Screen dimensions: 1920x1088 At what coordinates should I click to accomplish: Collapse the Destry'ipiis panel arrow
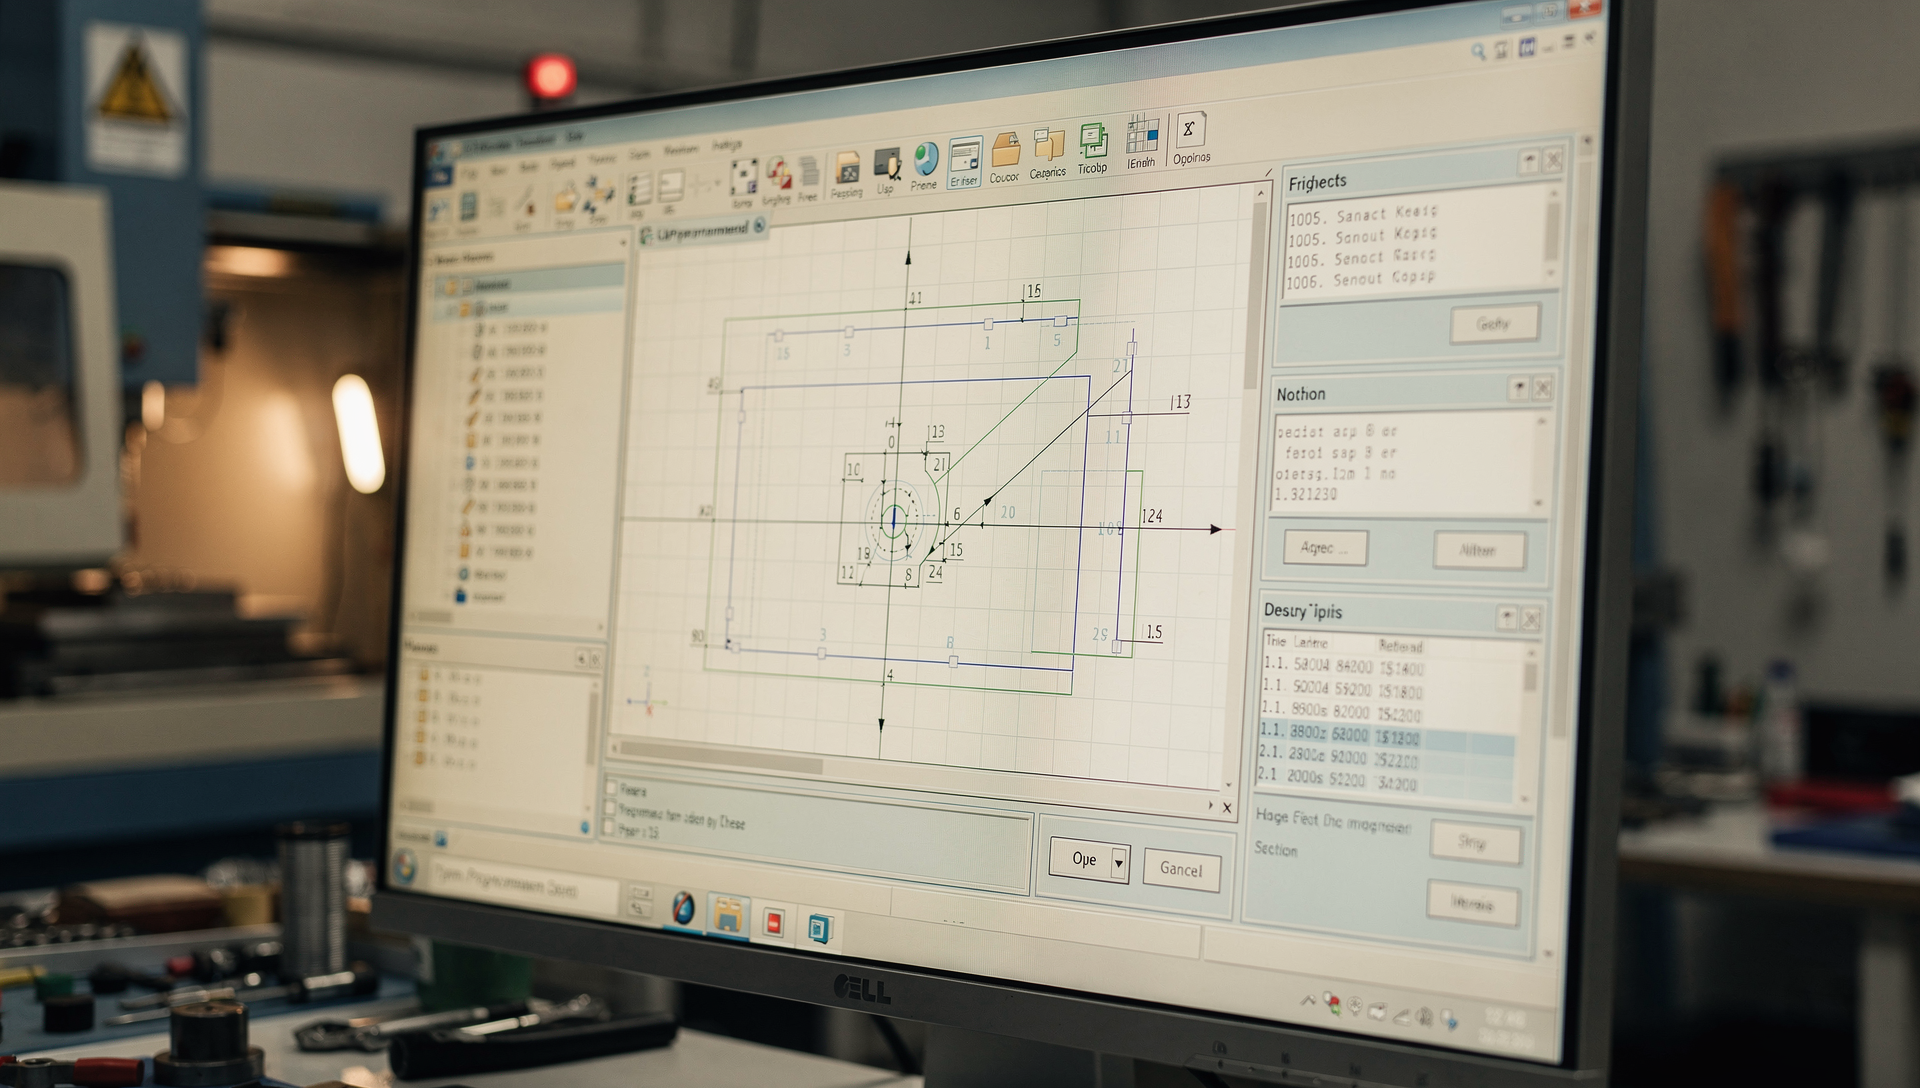1506,619
